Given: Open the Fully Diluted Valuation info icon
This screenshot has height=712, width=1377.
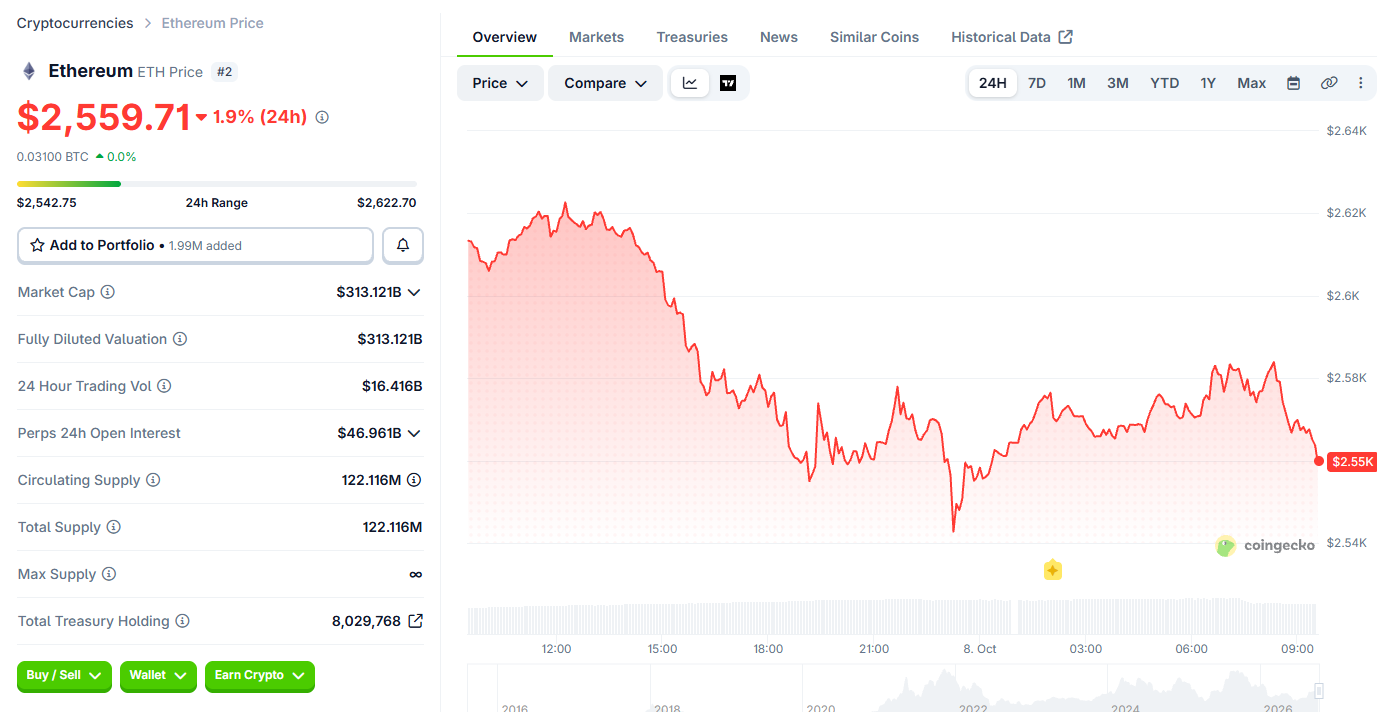Looking at the screenshot, I should pyautogui.click(x=180, y=339).
